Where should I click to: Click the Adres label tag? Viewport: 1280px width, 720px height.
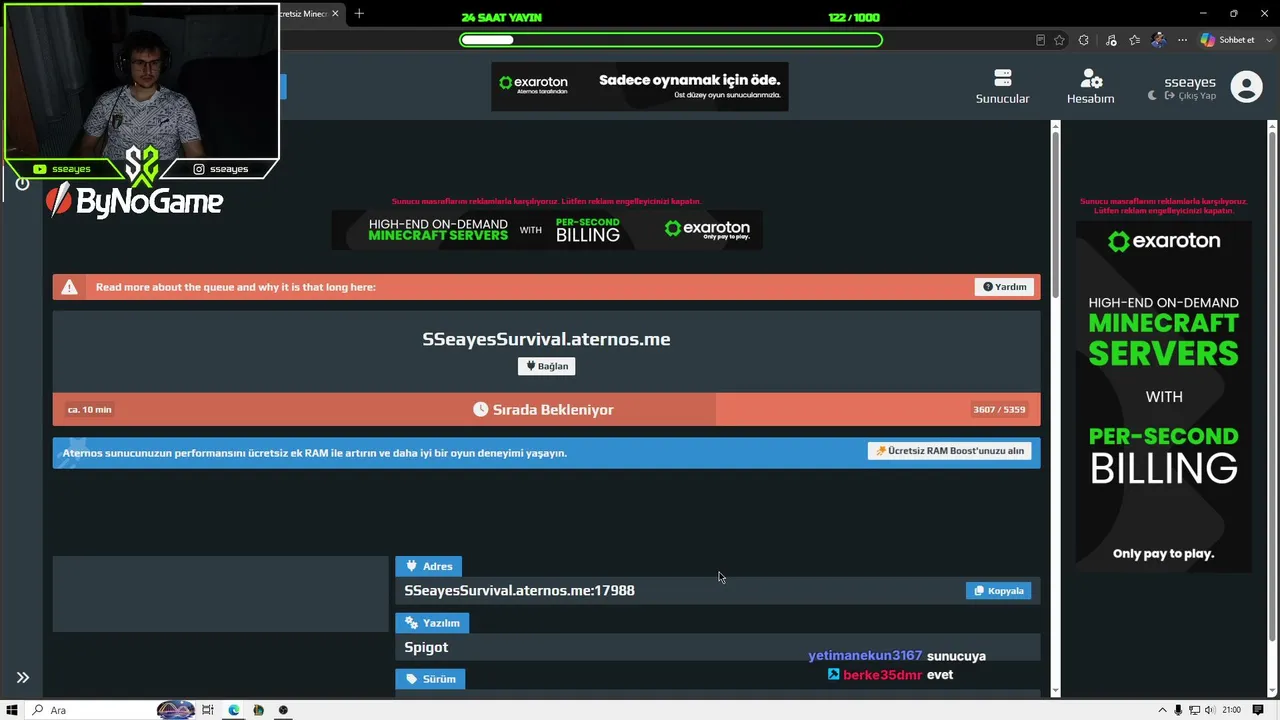click(428, 566)
